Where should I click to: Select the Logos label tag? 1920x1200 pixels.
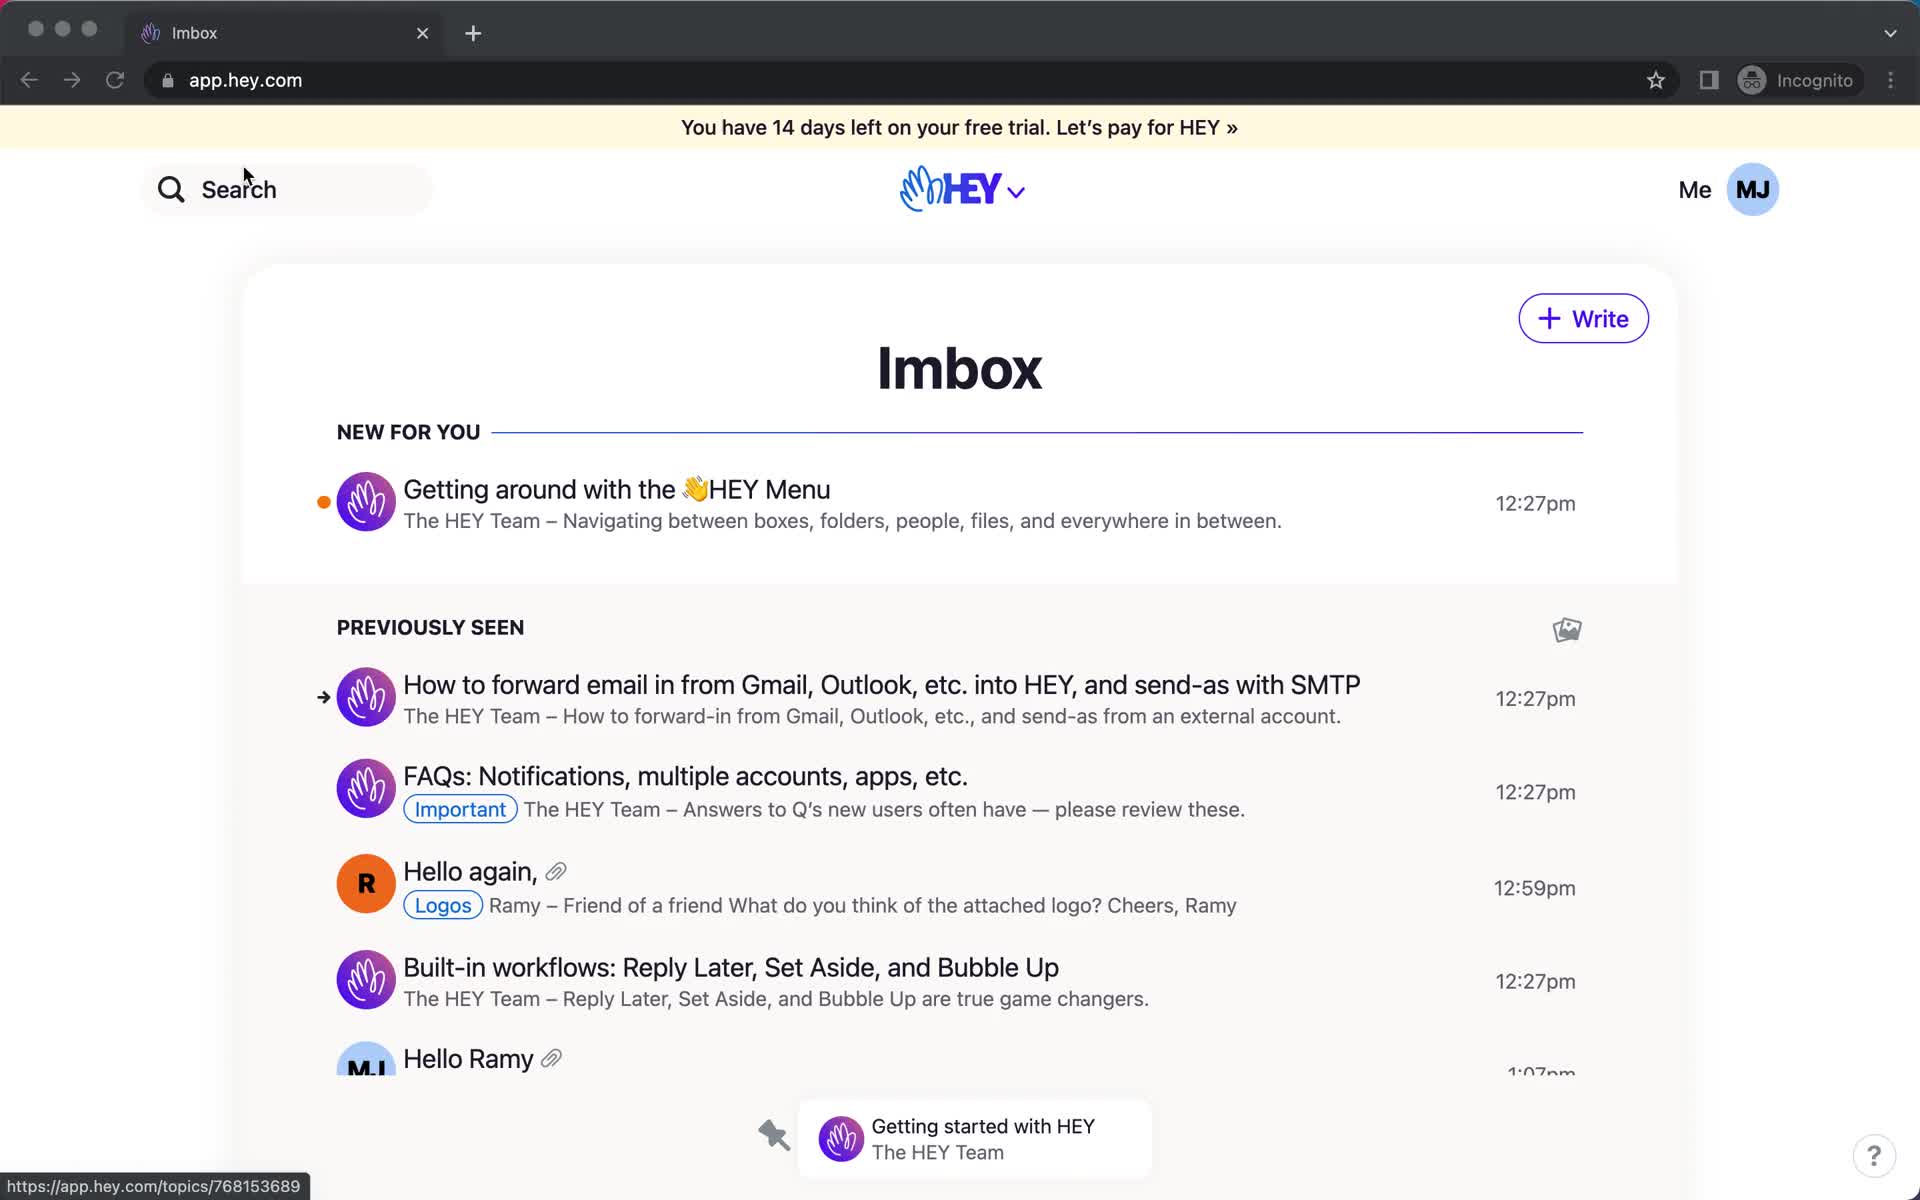(x=443, y=906)
